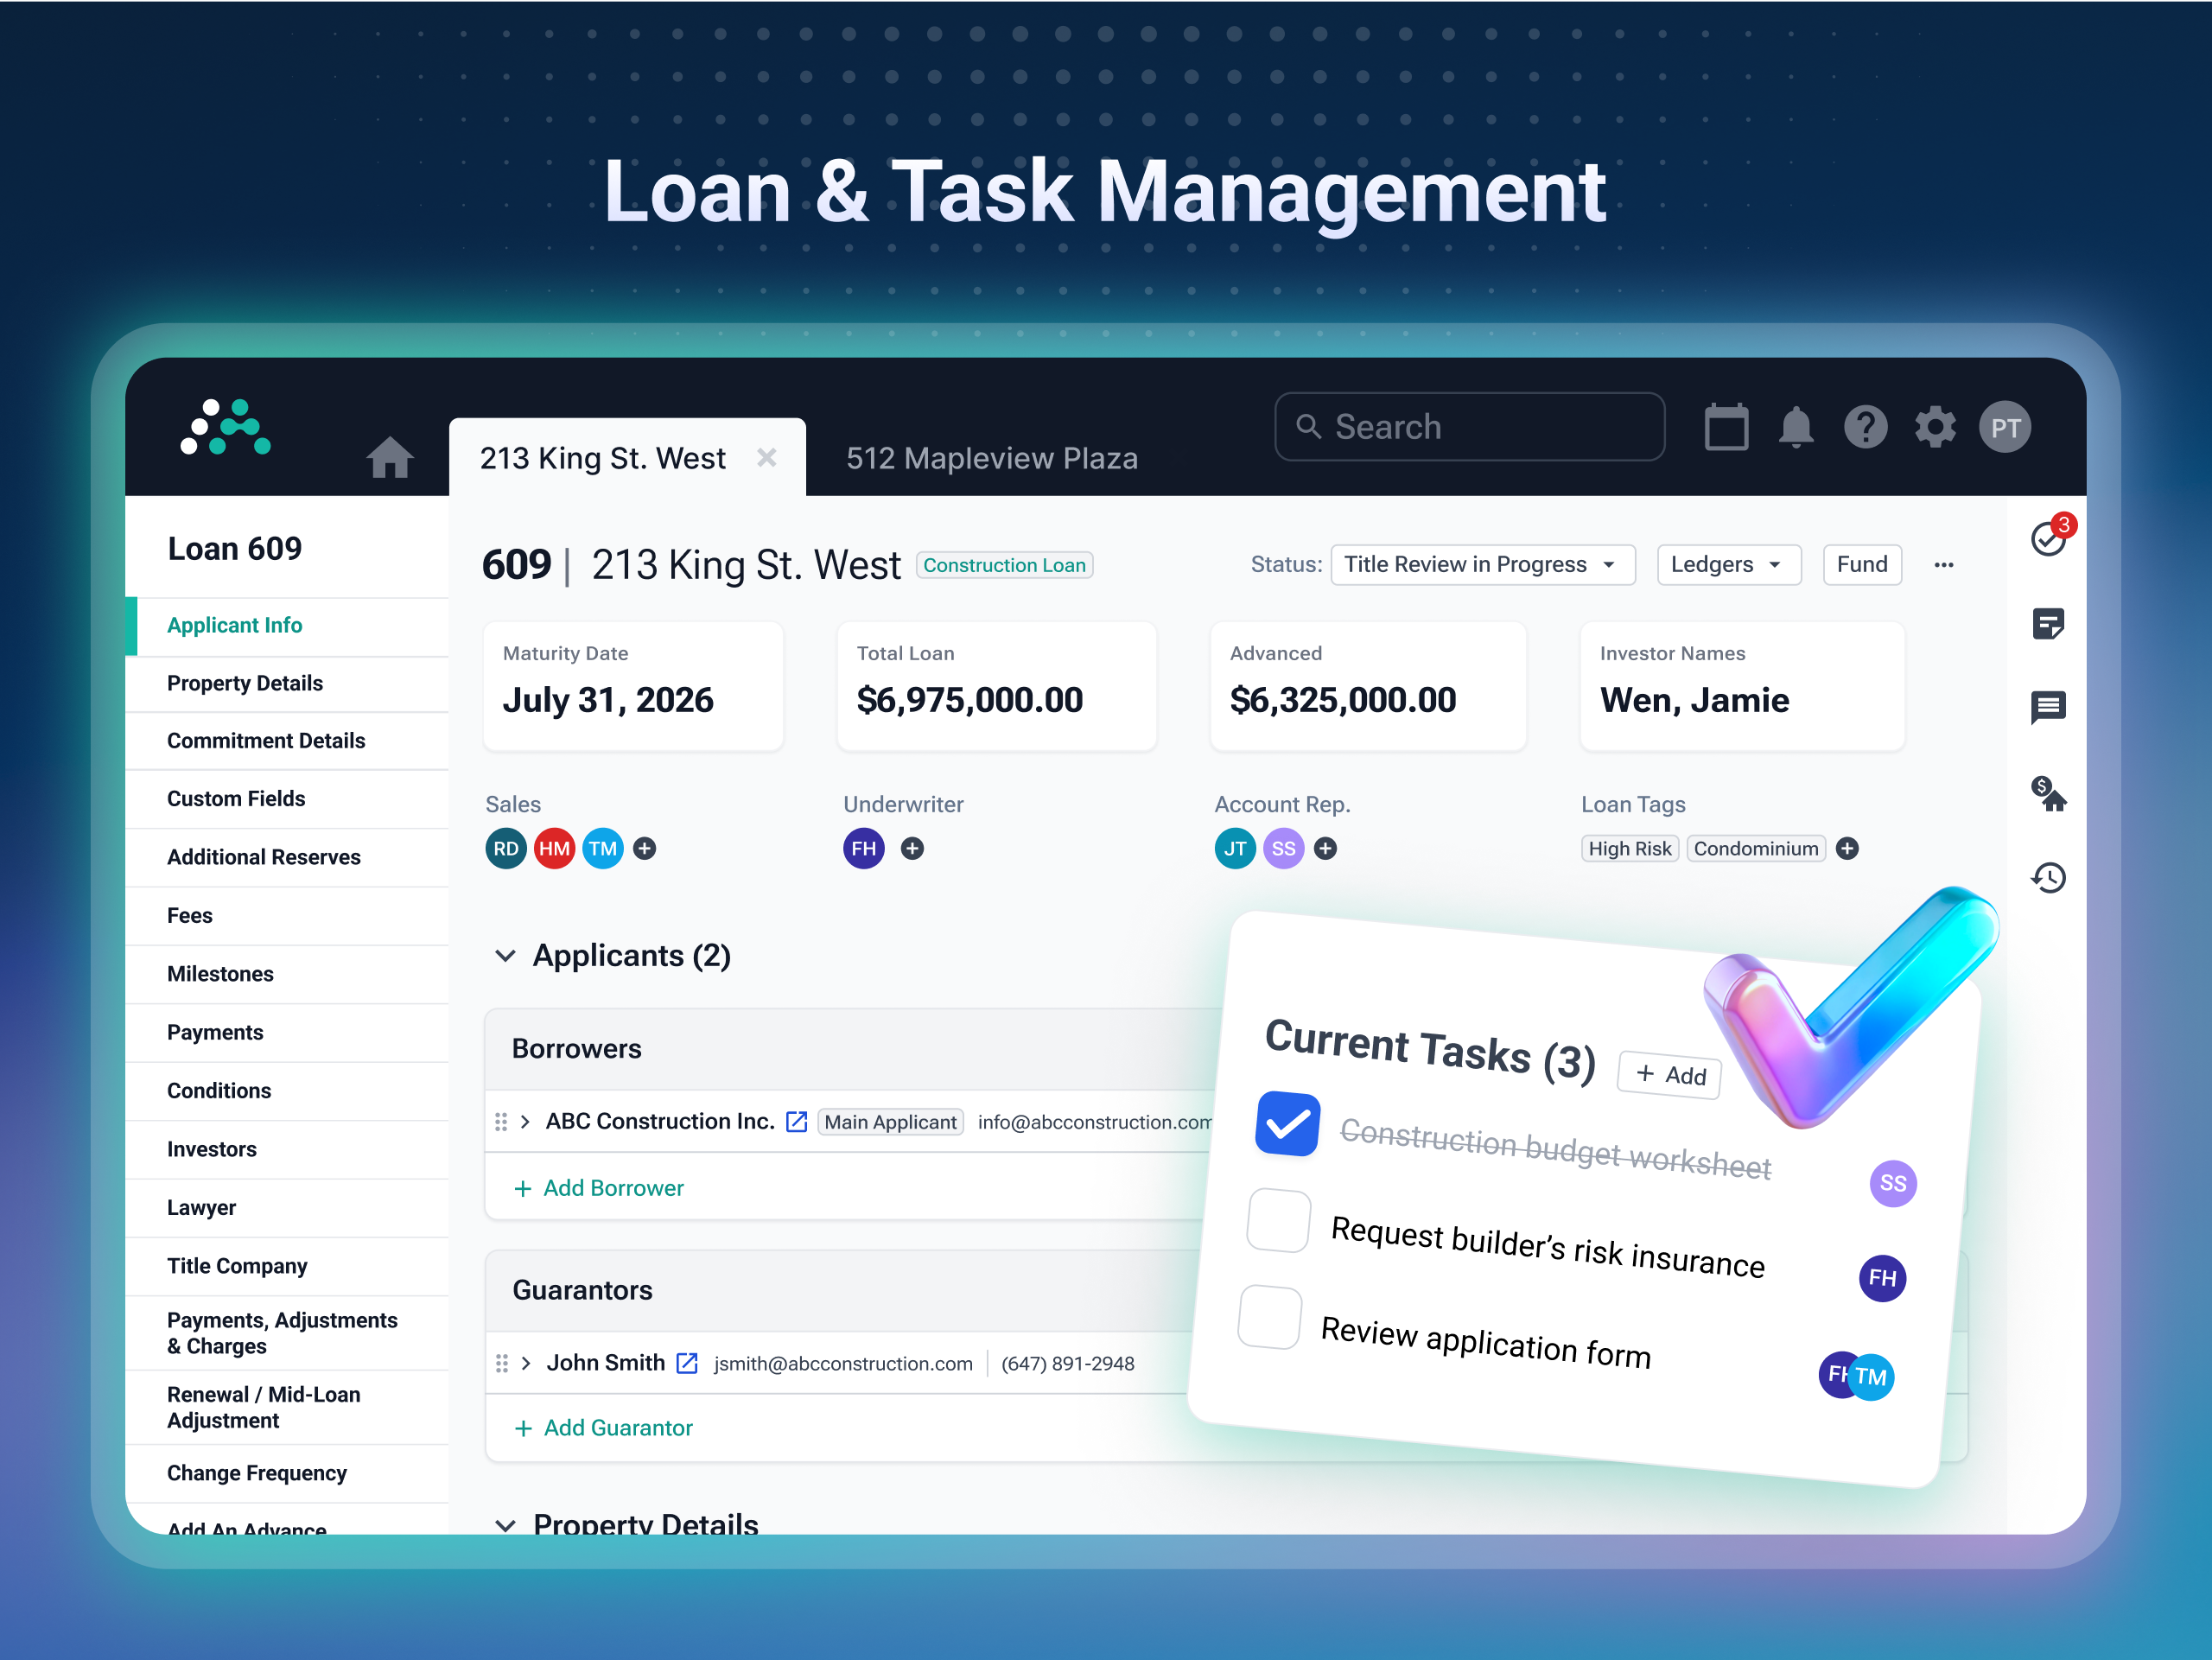This screenshot has width=2212, height=1660.
Task: Open external link icon next to John Smith
Action: point(687,1363)
